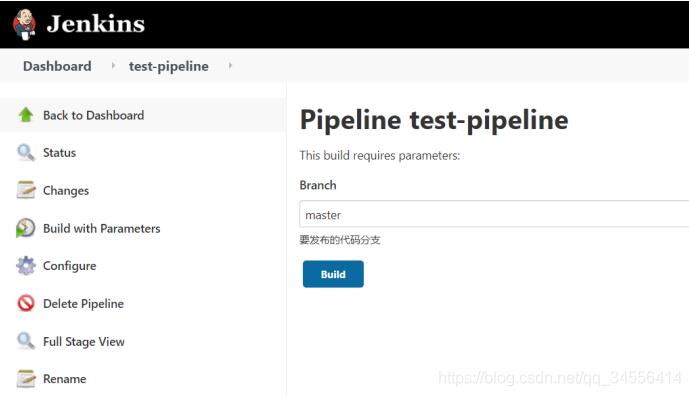This screenshot has width=689, height=413.
Task: Click the Jenkins title text in header
Action: pyautogui.click(x=96, y=24)
